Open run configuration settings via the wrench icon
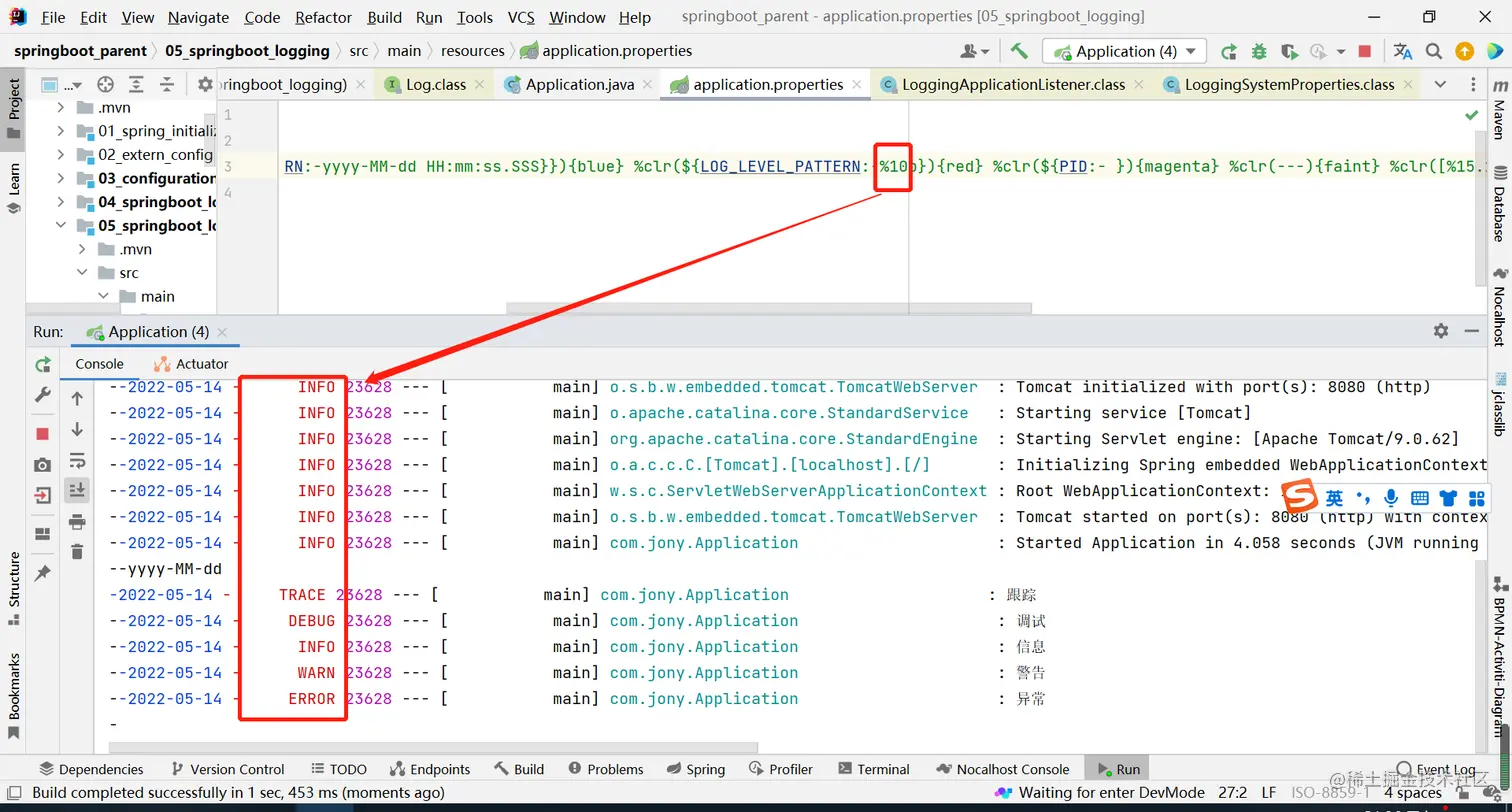1512x812 pixels. point(42,395)
